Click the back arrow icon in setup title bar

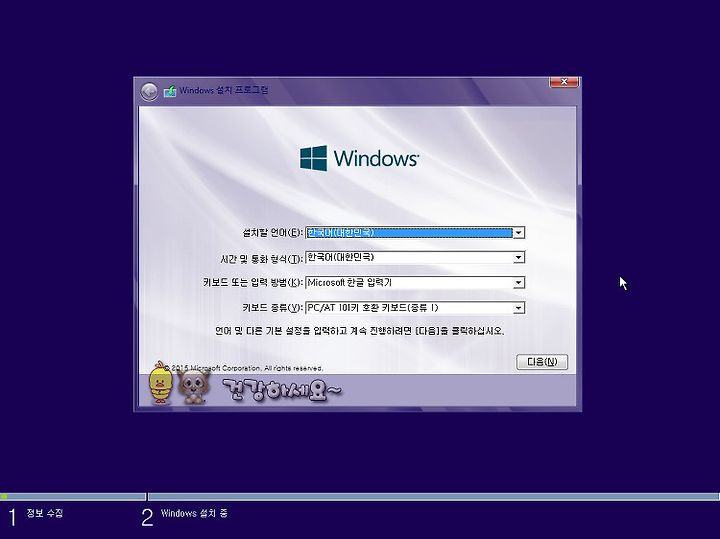click(149, 91)
